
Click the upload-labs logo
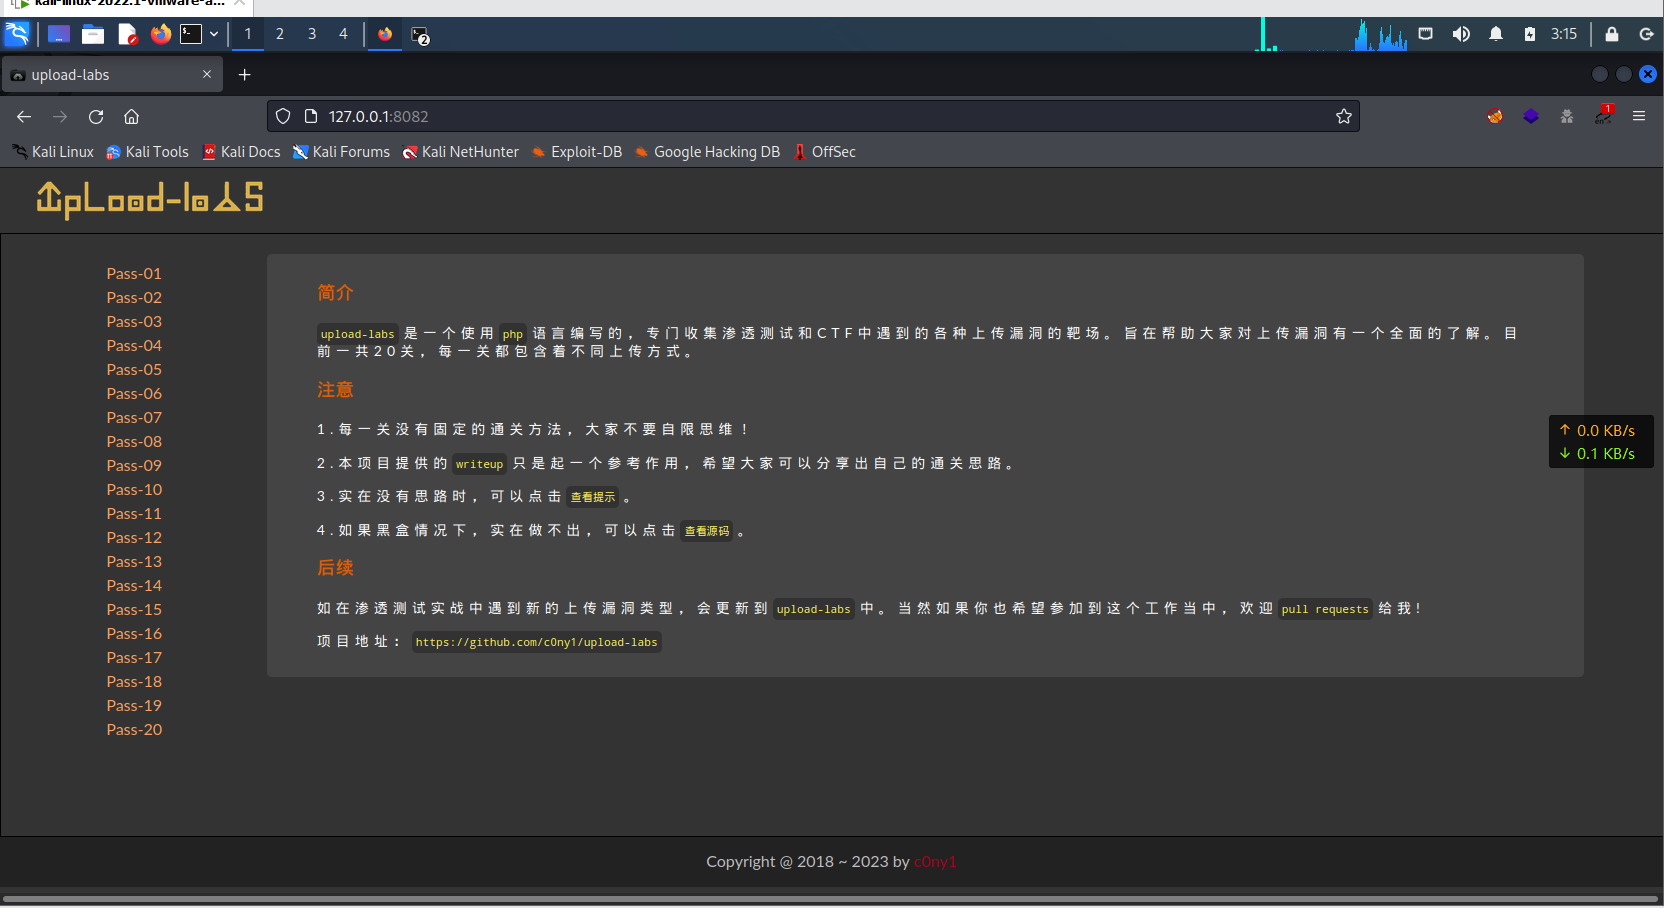150,199
